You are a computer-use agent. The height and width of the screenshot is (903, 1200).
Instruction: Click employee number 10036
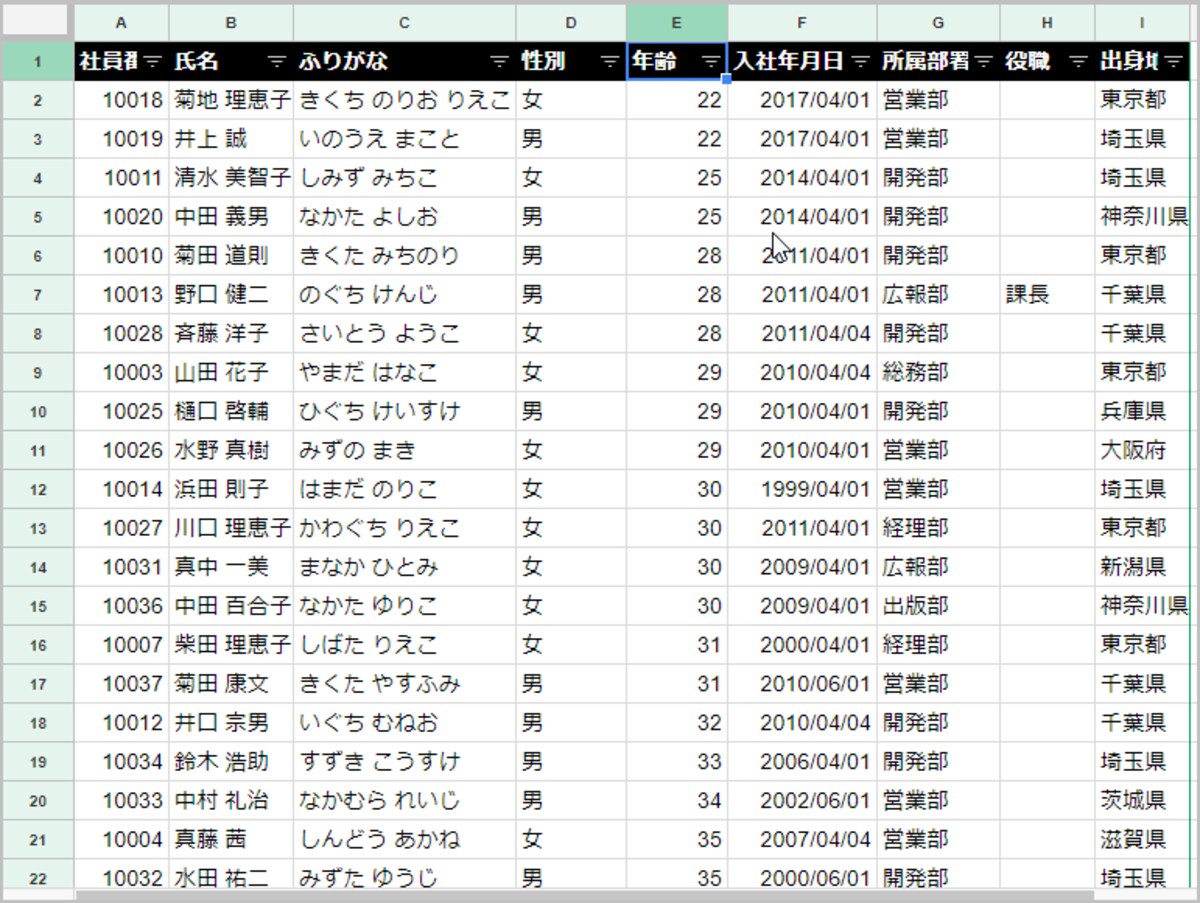(x=122, y=607)
